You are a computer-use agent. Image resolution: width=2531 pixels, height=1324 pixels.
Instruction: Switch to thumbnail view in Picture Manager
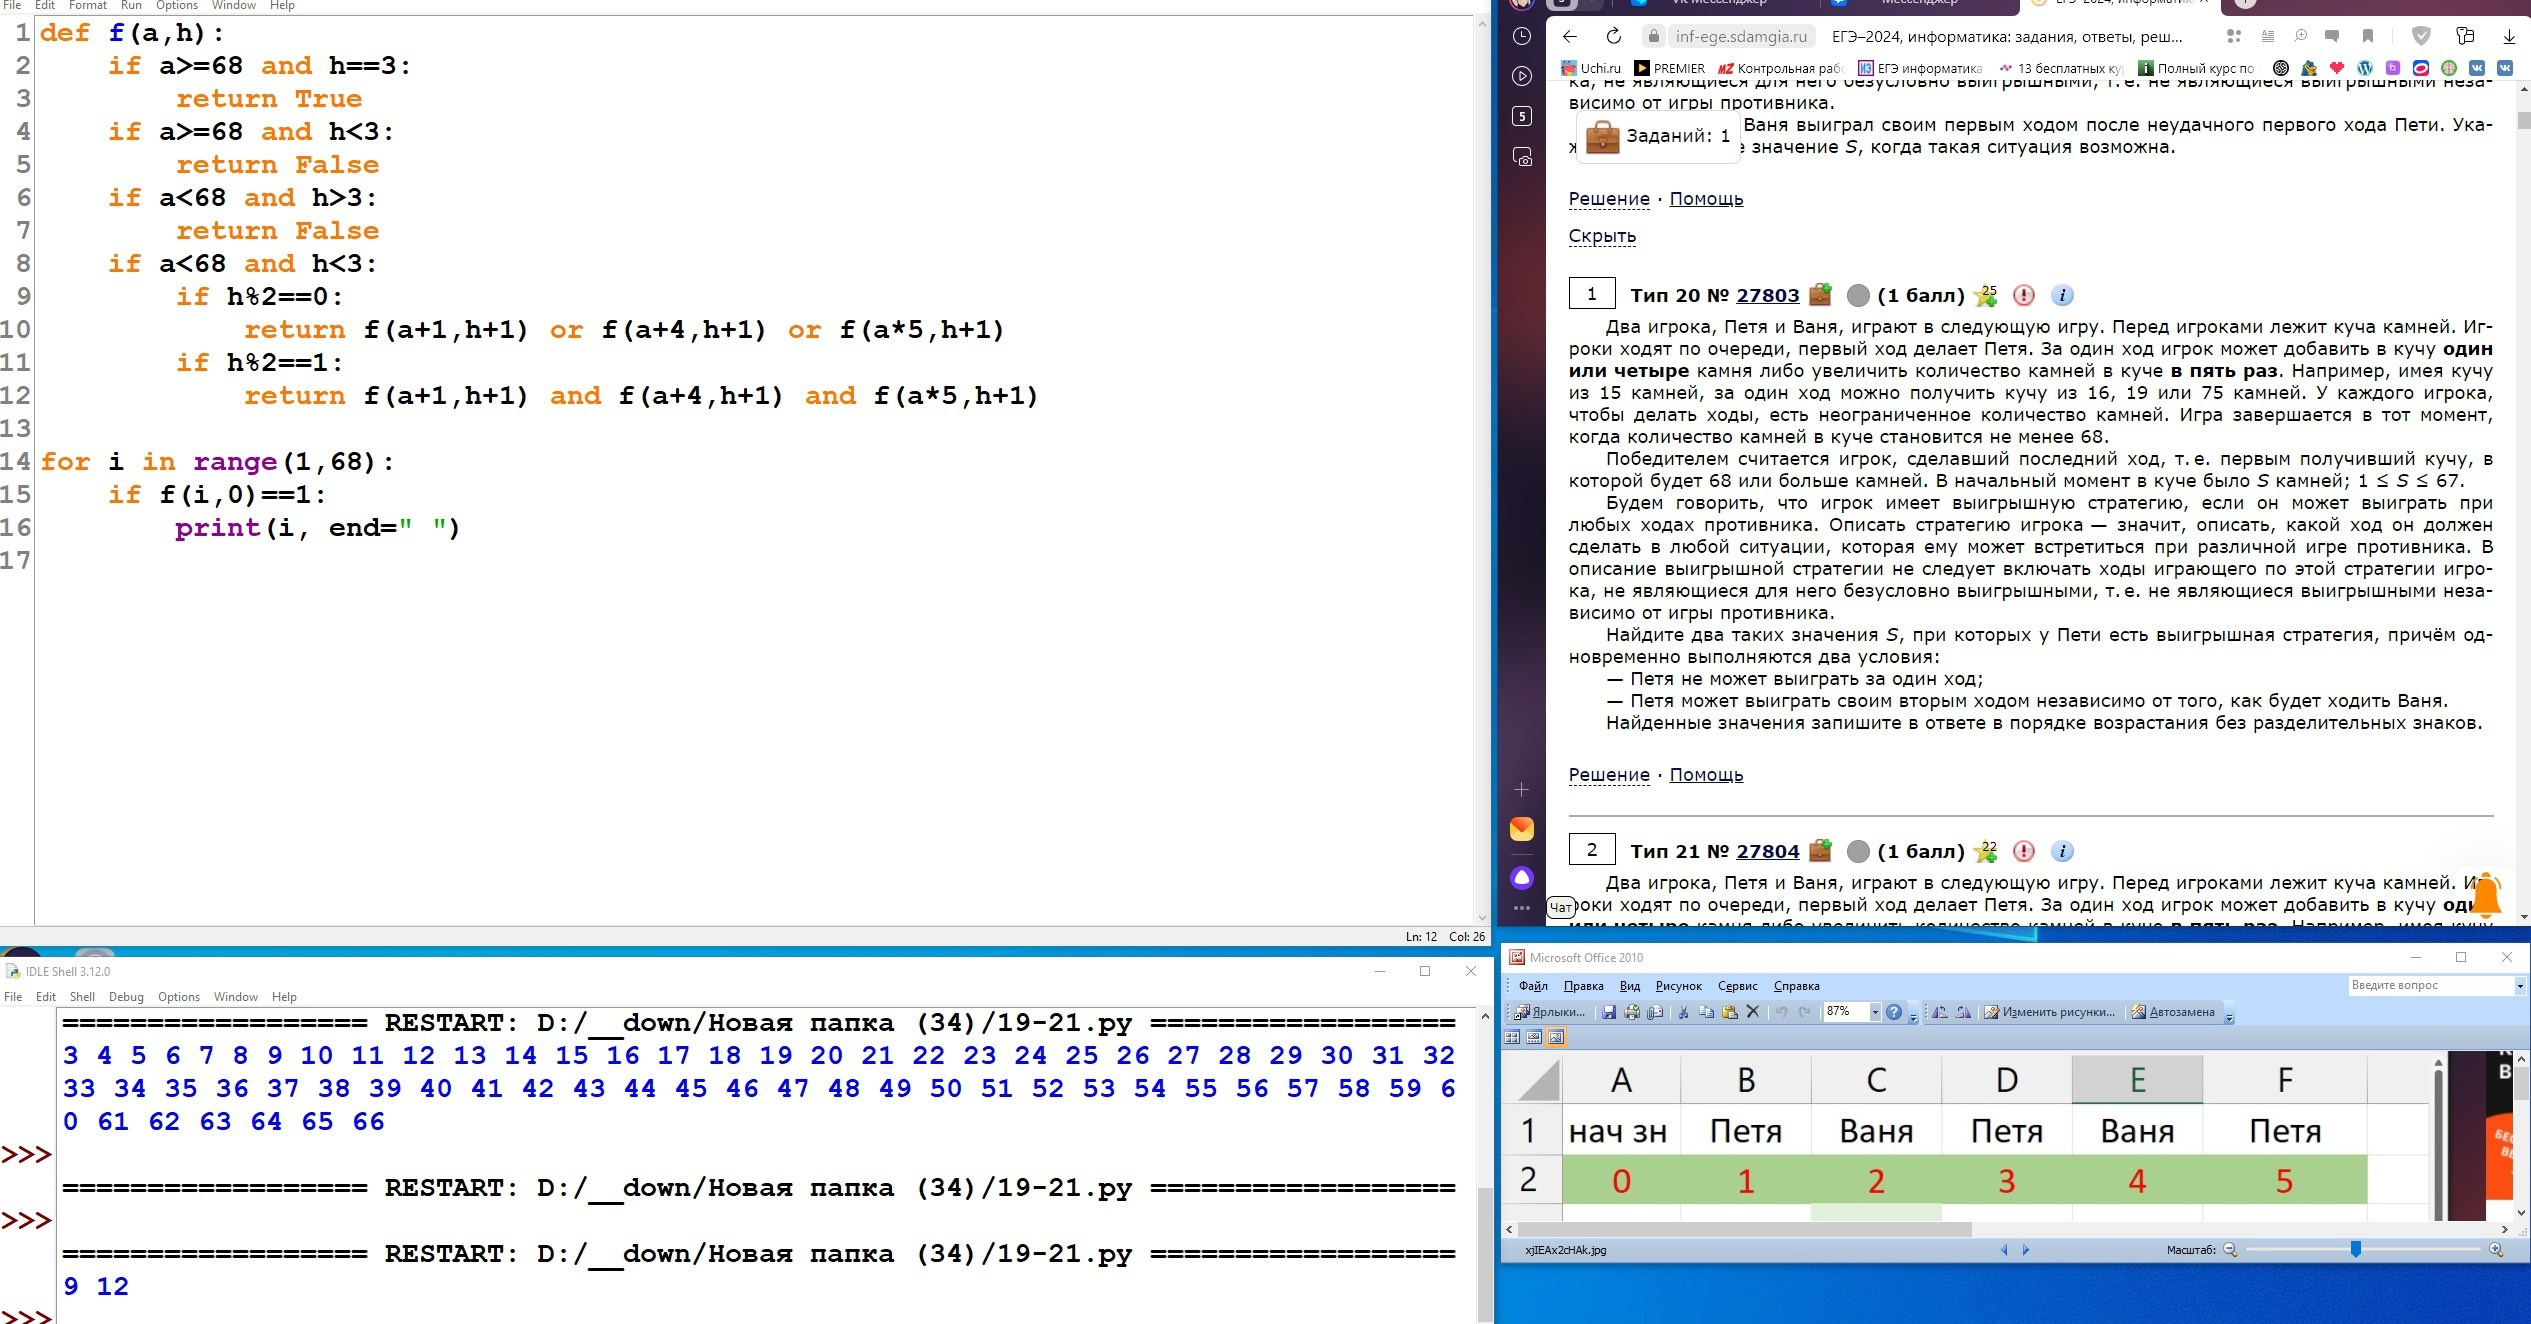1512,1037
